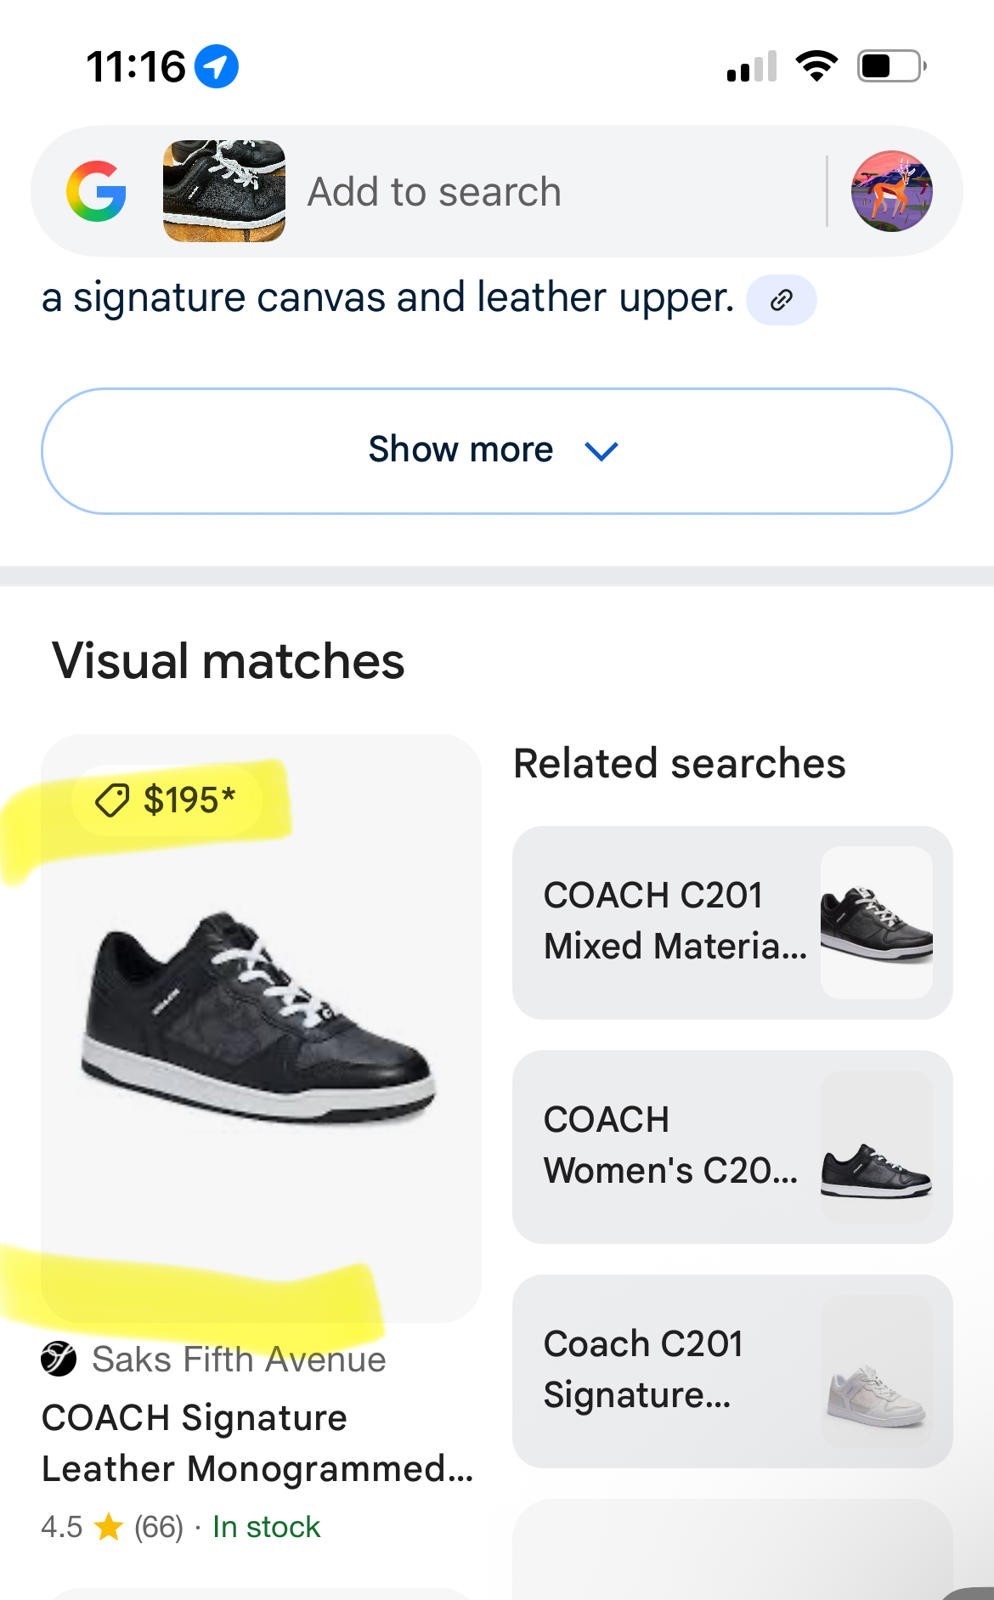The image size is (994, 1600).
Task: Select Coach C201 Signature related search
Action: (732, 1370)
